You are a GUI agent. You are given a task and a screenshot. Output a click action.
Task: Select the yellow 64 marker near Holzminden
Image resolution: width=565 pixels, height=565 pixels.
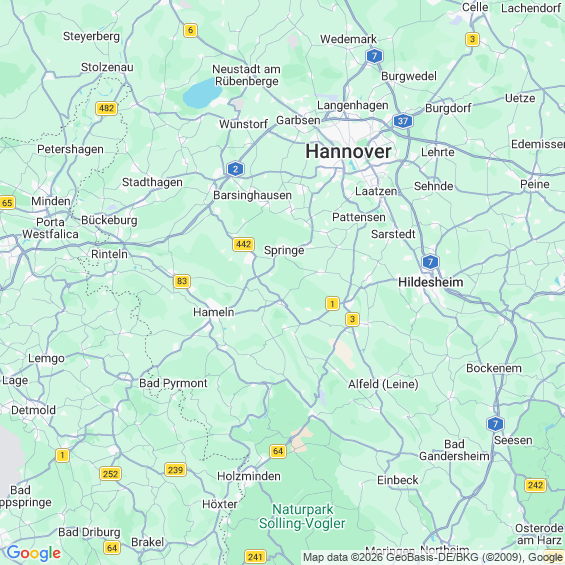click(278, 451)
